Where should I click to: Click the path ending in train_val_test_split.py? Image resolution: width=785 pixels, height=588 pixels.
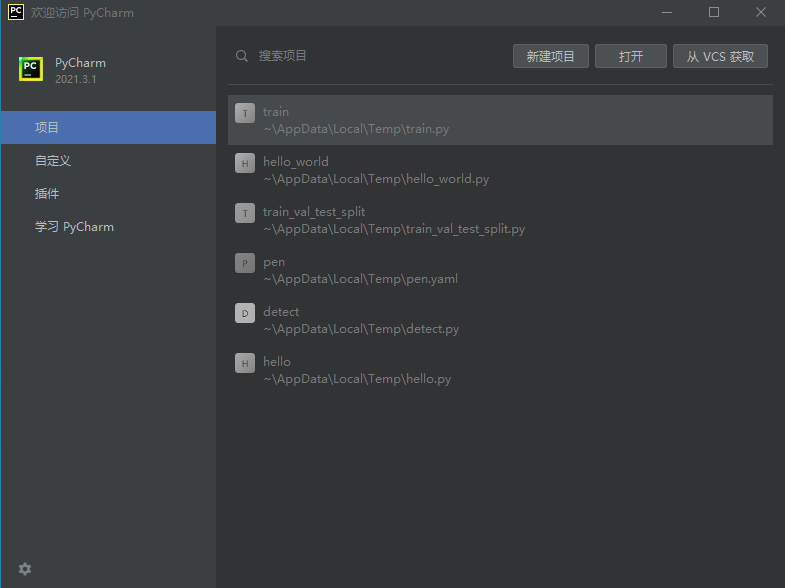[x=394, y=229]
